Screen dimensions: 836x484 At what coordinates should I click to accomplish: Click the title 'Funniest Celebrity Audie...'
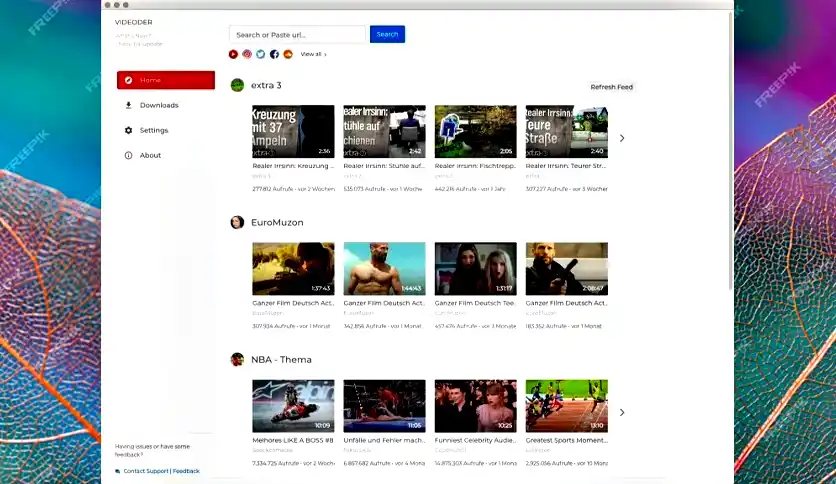[476, 440]
